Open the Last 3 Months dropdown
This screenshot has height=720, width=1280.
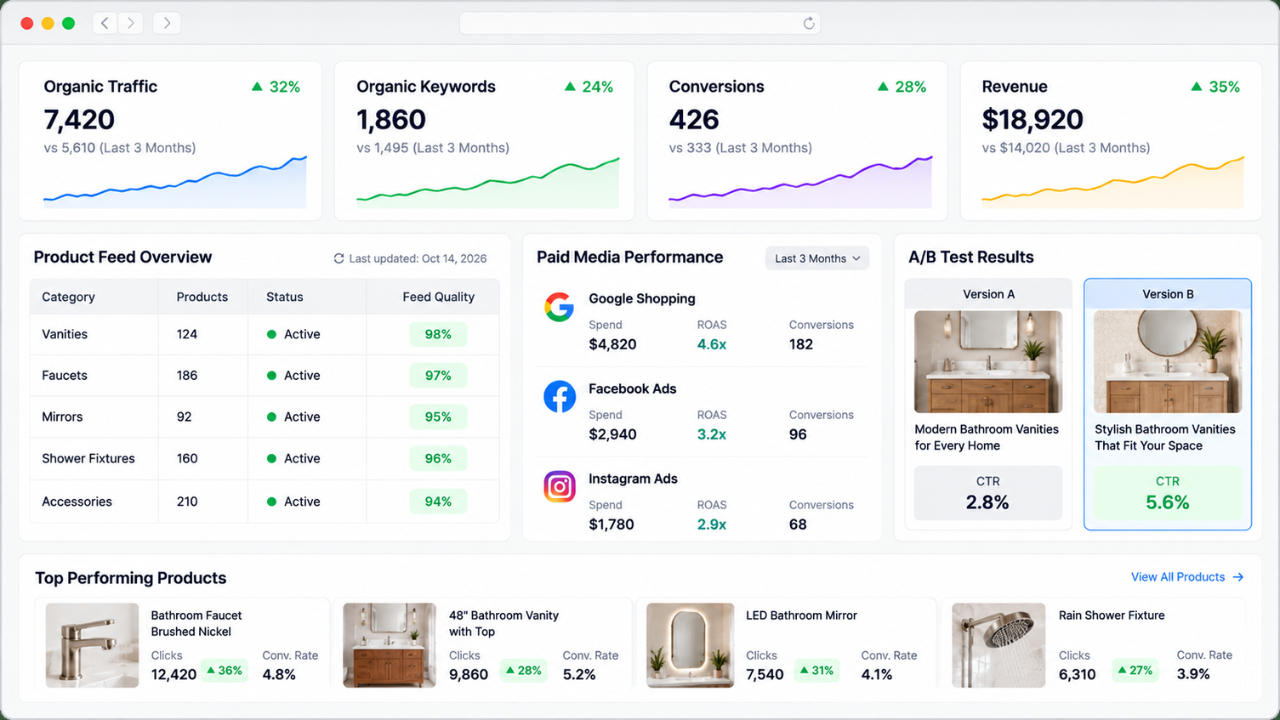click(x=817, y=258)
